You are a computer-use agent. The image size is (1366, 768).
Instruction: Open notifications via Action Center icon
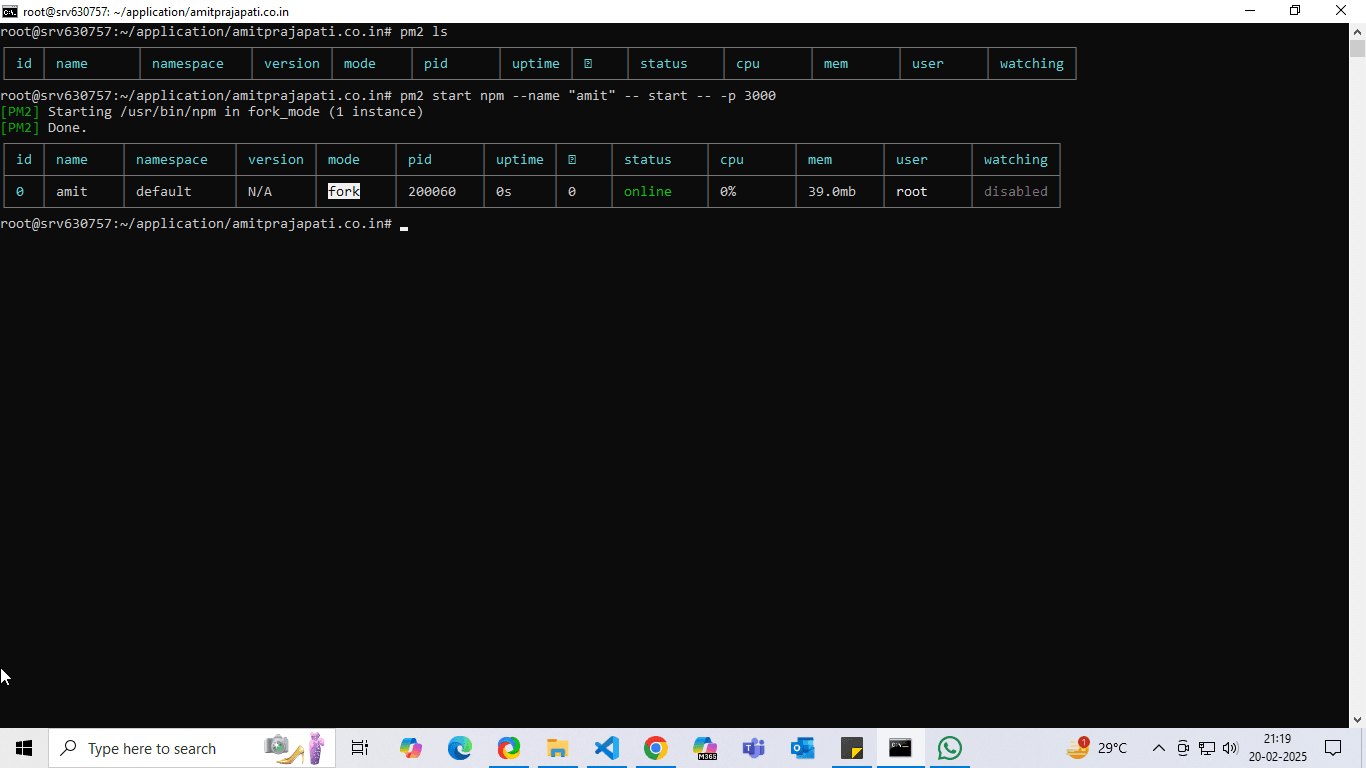(1334, 748)
